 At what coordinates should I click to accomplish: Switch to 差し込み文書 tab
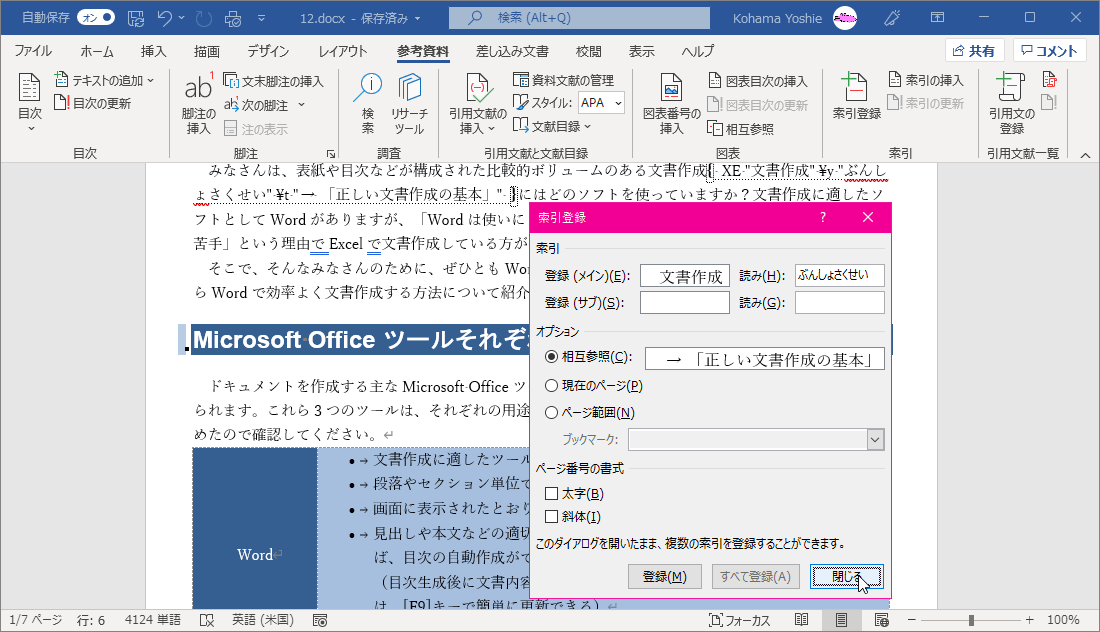[512, 51]
